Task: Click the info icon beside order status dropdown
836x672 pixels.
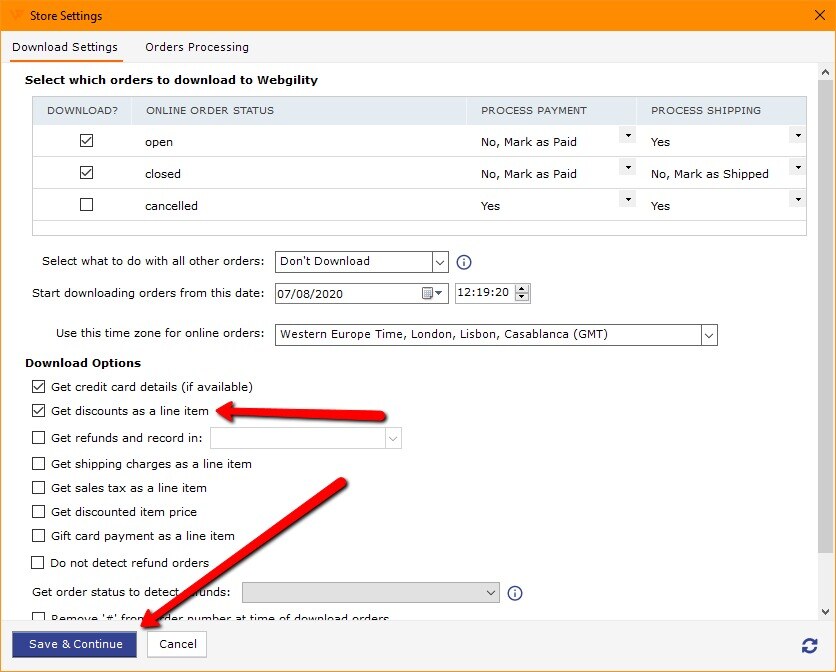Action: tap(515, 593)
